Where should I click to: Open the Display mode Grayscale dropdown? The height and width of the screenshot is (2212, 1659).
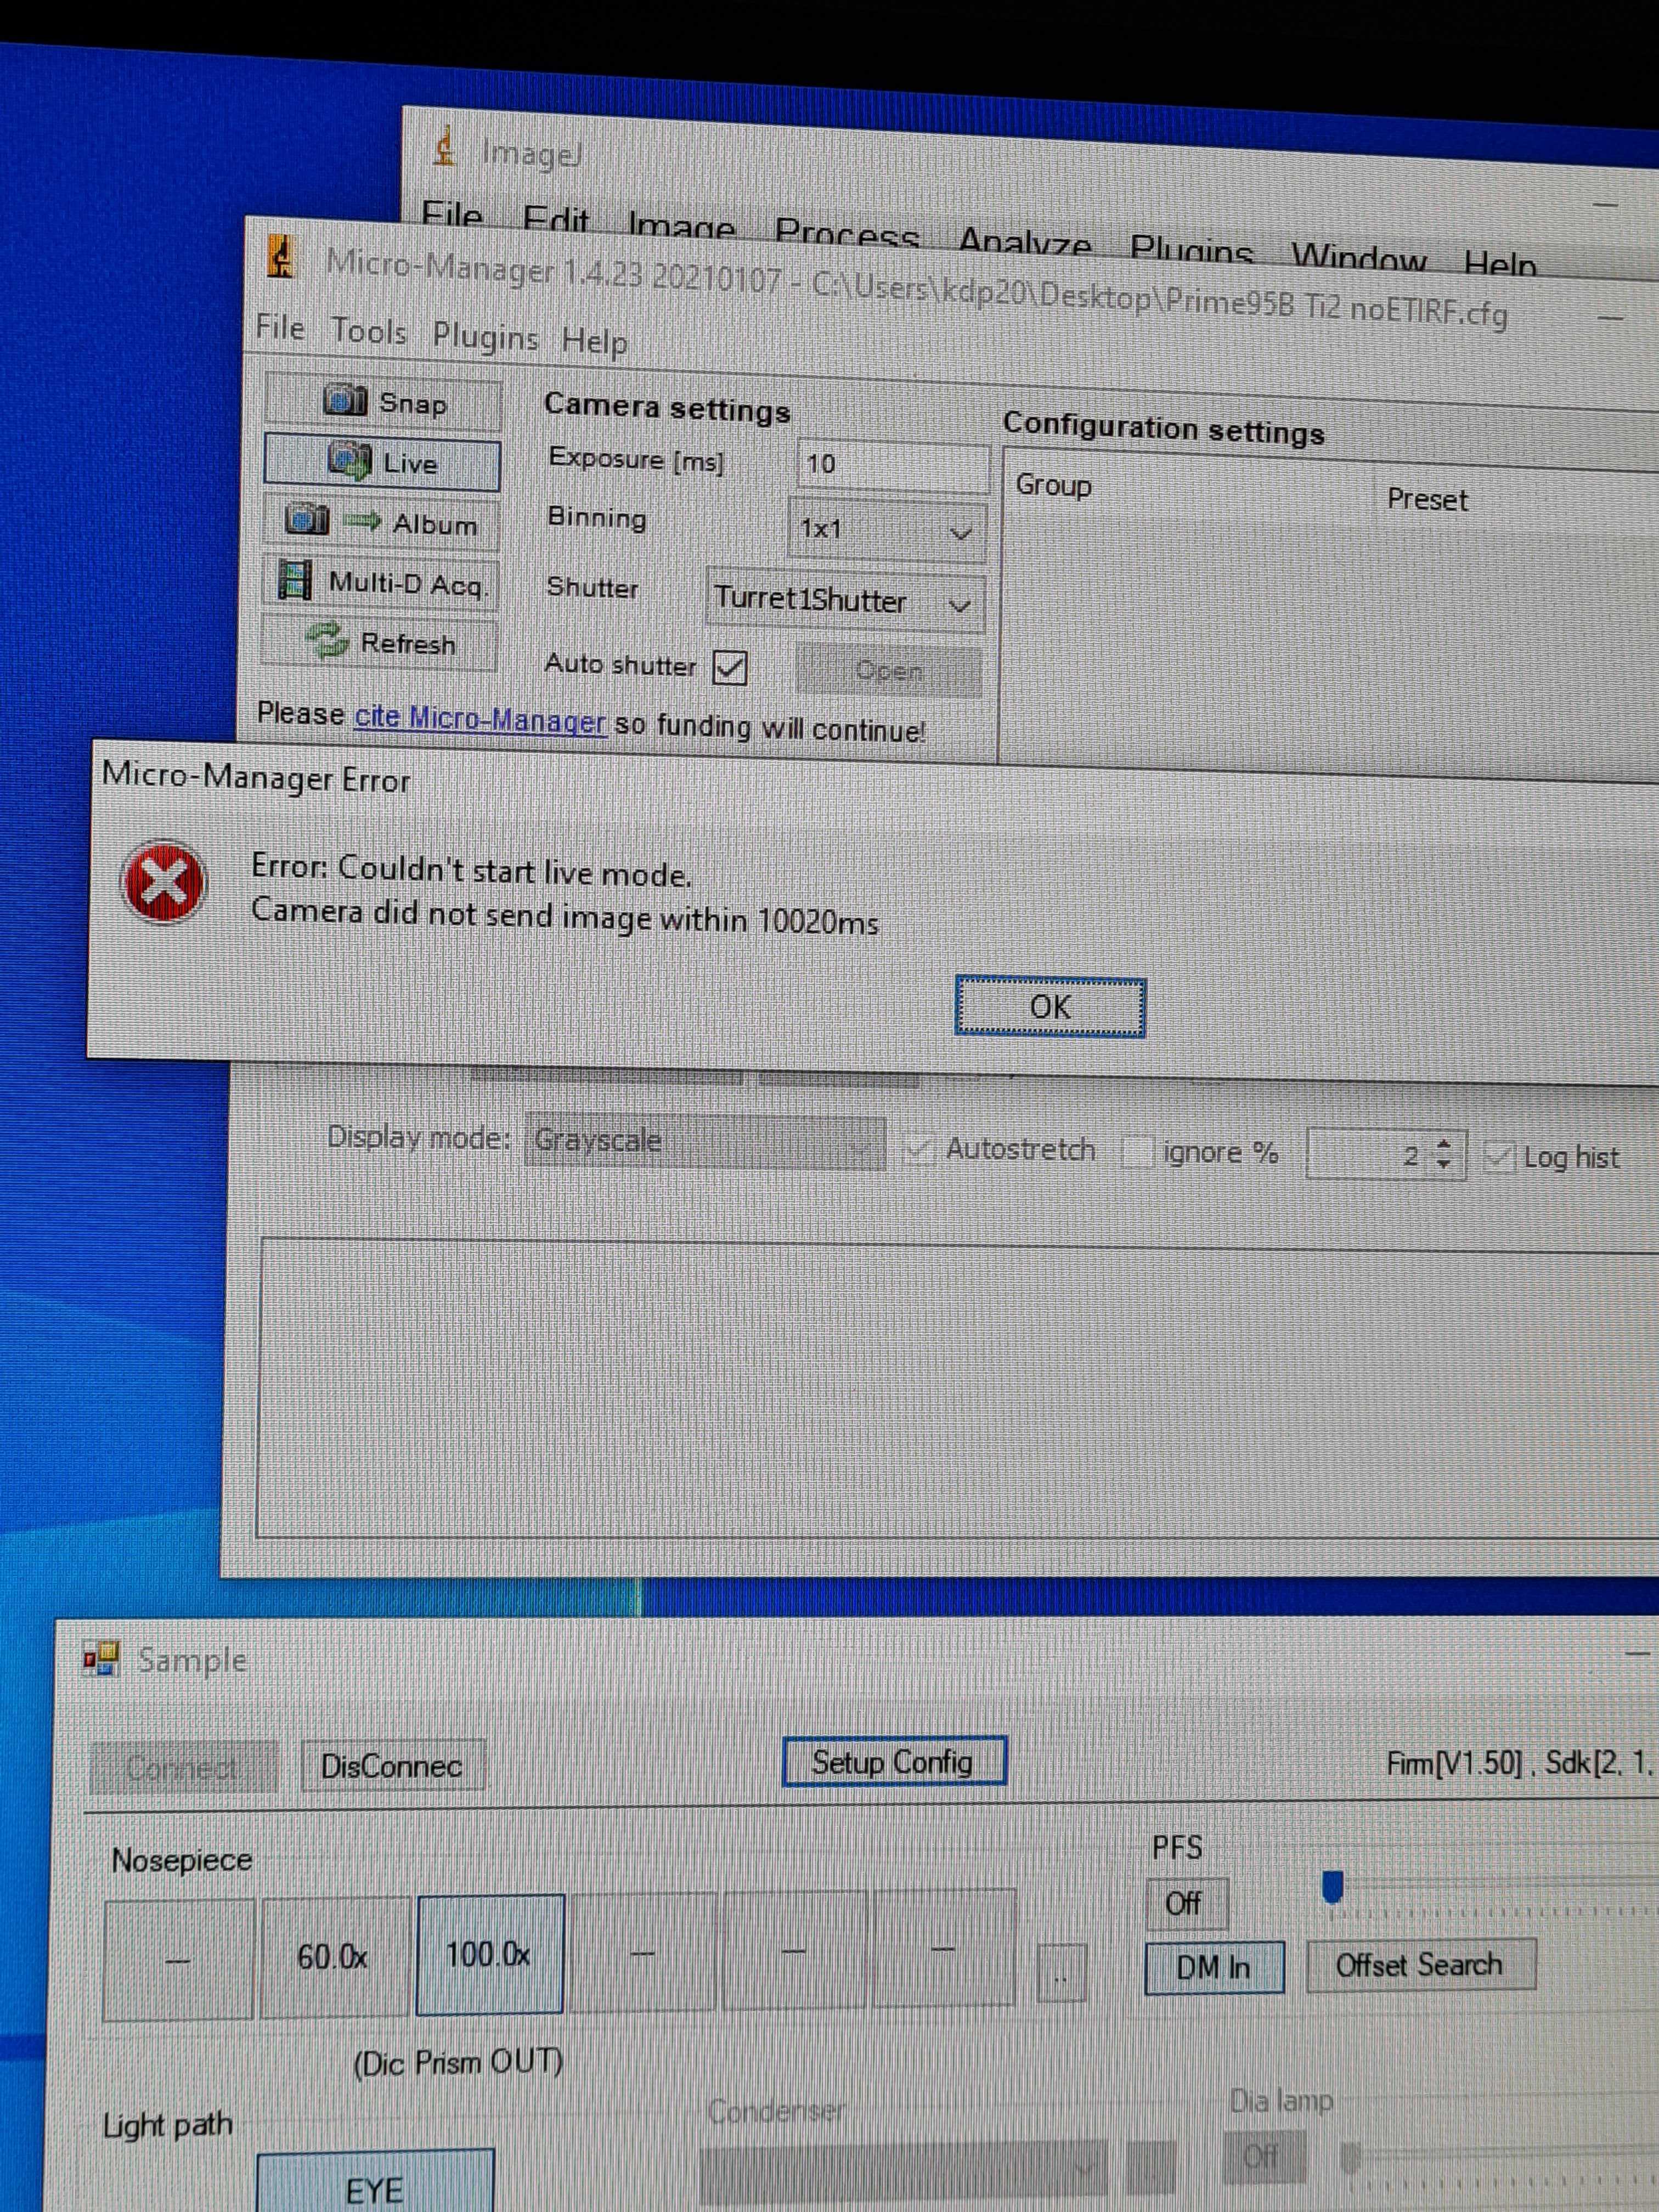pos(705,1142)
